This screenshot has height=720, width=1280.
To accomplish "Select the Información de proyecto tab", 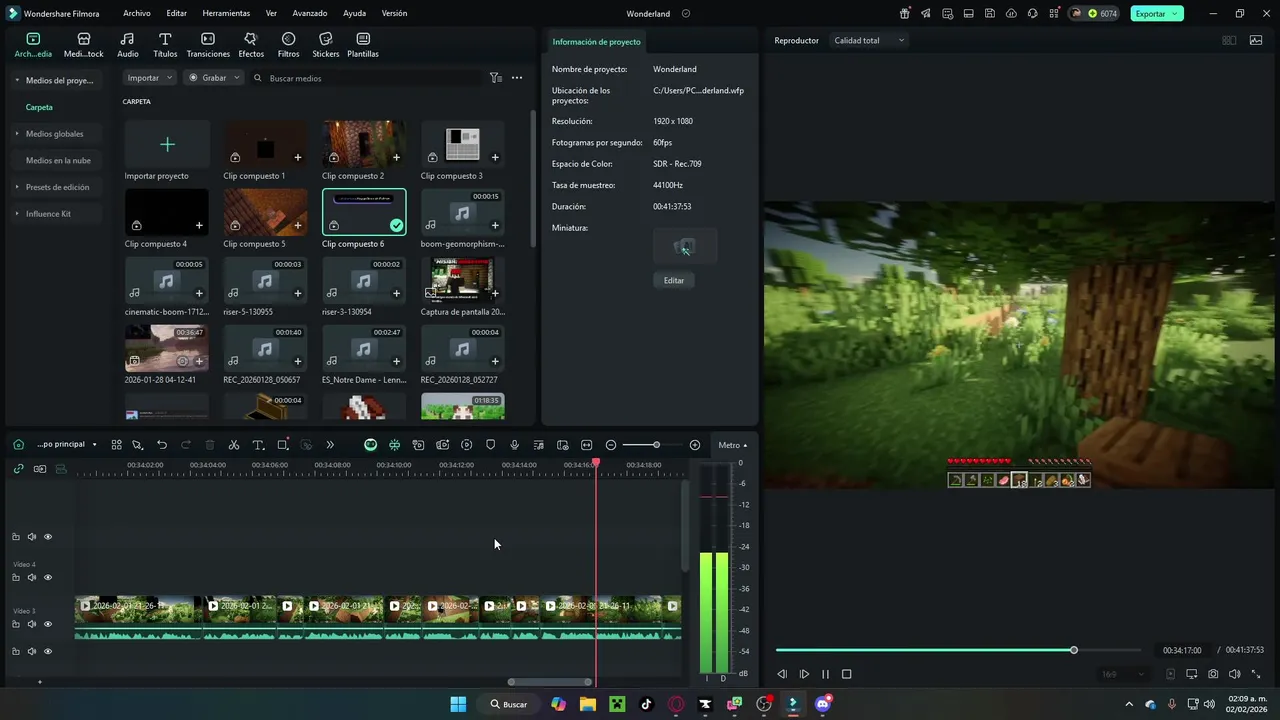I will point(596,42).
